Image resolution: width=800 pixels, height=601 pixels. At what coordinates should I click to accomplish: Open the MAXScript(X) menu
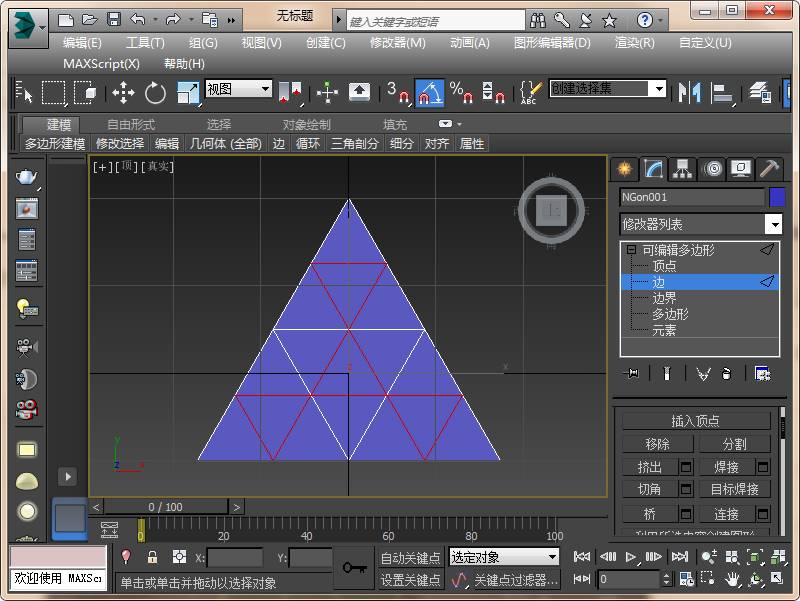[x=101, y=64]
